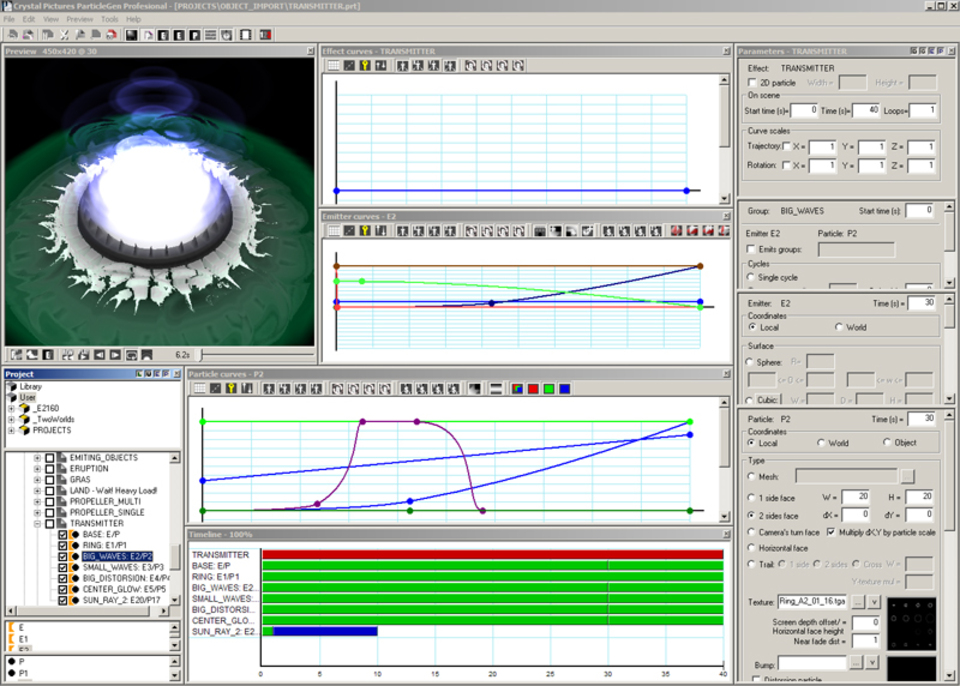Open the Texture dropdown arrow button

873,601
